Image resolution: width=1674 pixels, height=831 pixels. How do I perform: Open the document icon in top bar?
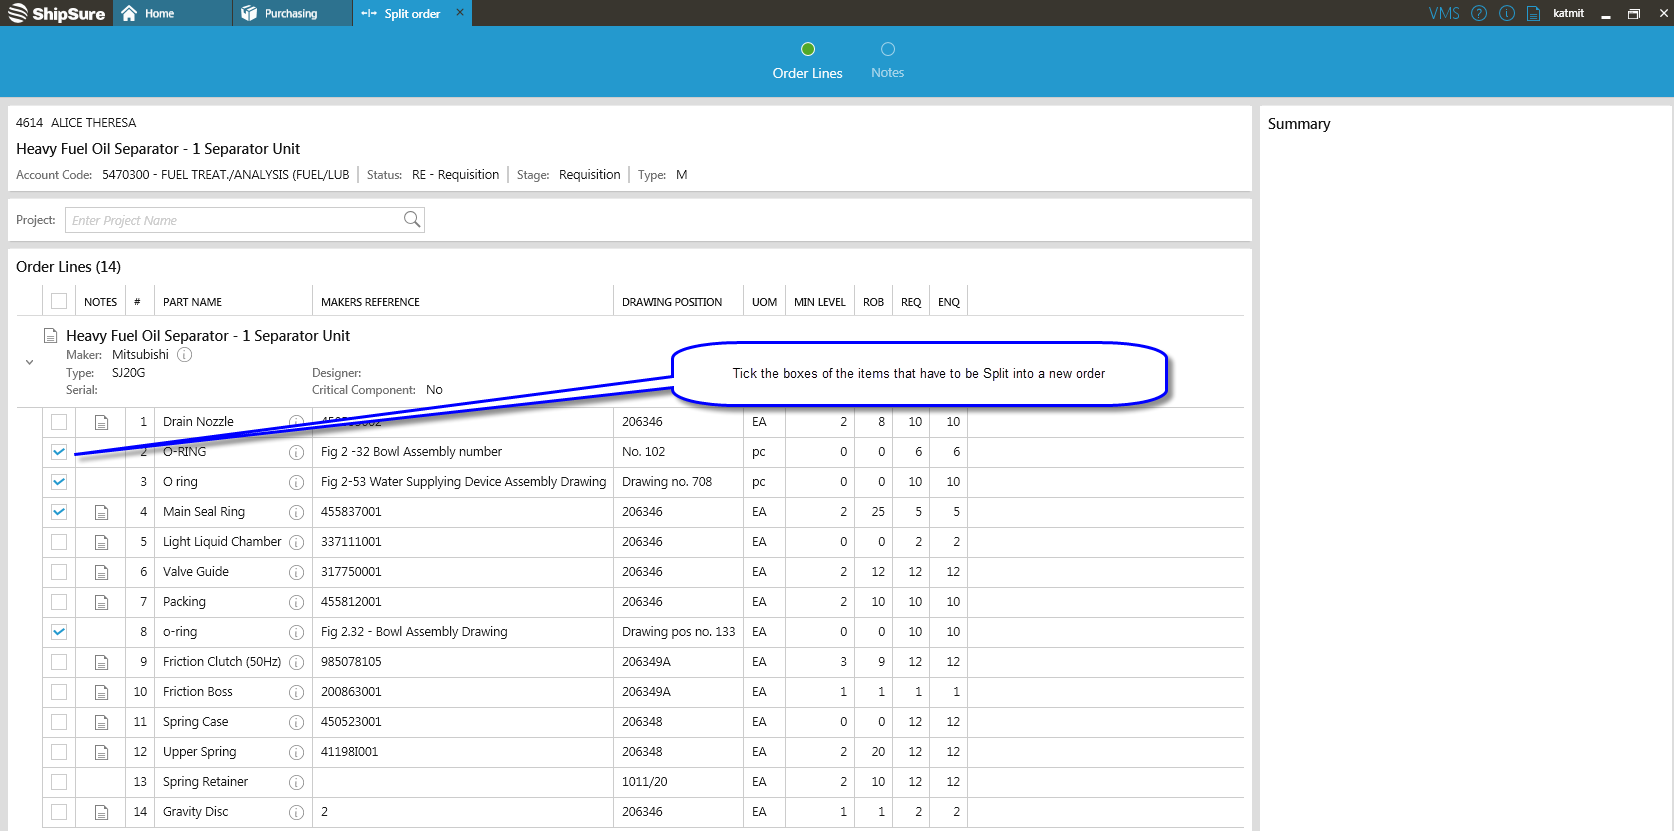click(x=1533, y=13)
